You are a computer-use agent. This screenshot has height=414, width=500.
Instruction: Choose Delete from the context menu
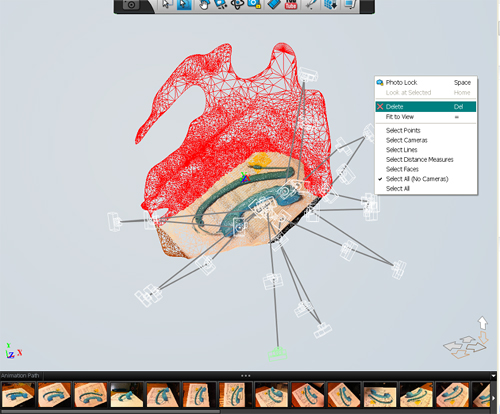[x=426, y=107]
